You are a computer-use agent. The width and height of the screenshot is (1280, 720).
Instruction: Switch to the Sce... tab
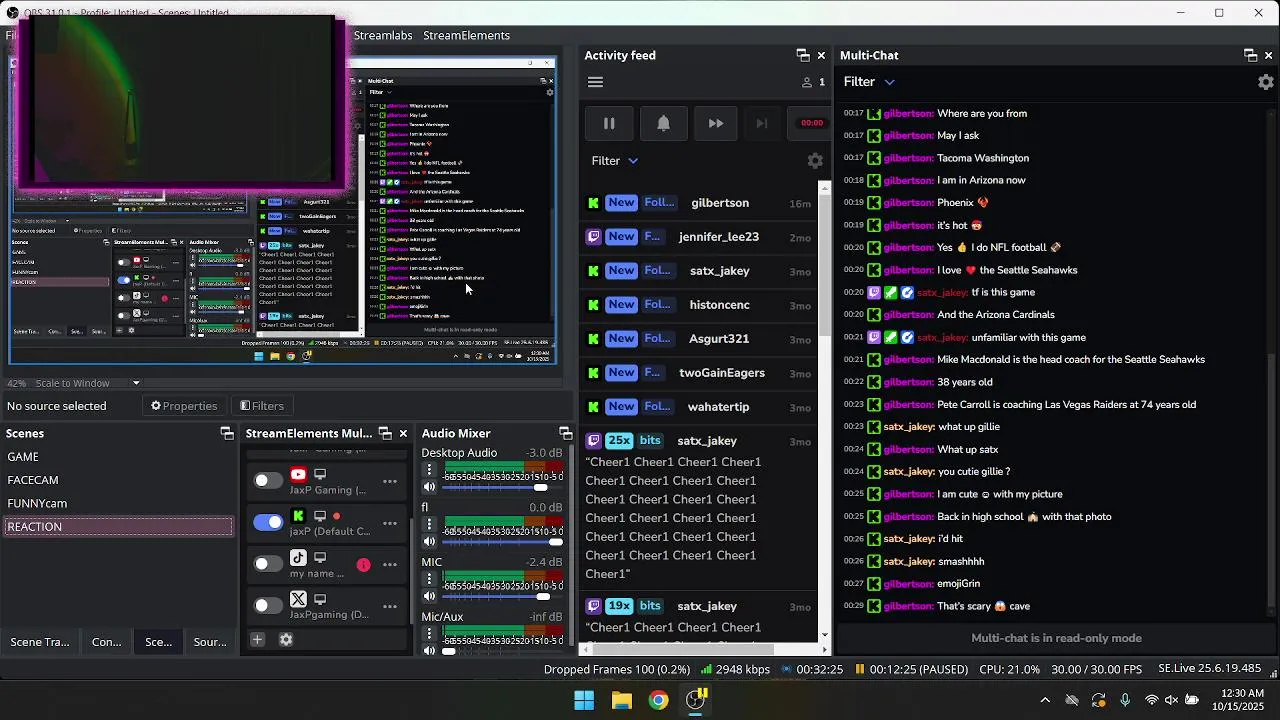(159, 642)
